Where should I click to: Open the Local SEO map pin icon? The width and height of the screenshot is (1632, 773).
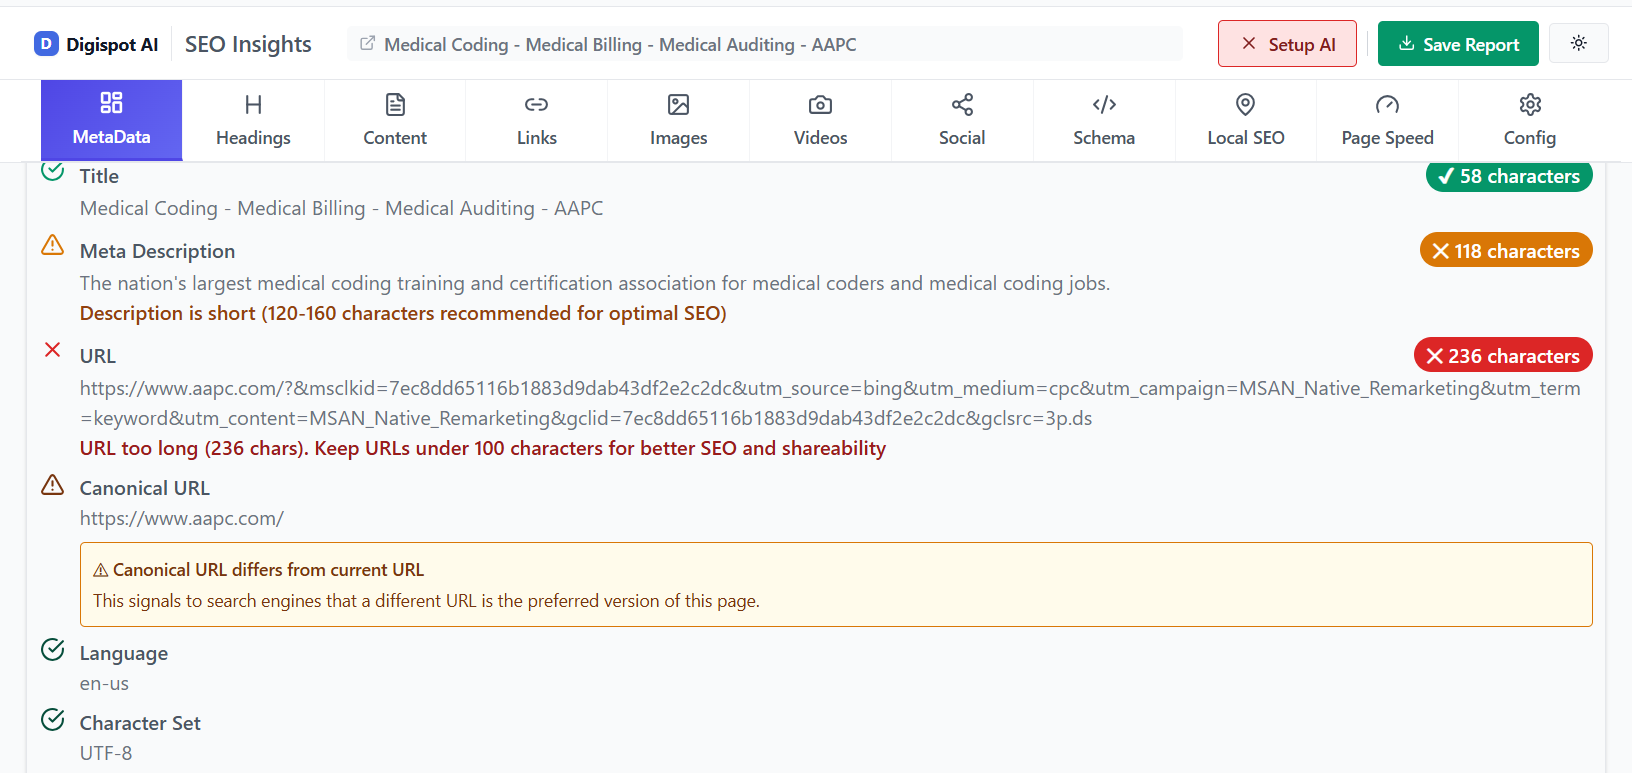[x=1245, y=104]
